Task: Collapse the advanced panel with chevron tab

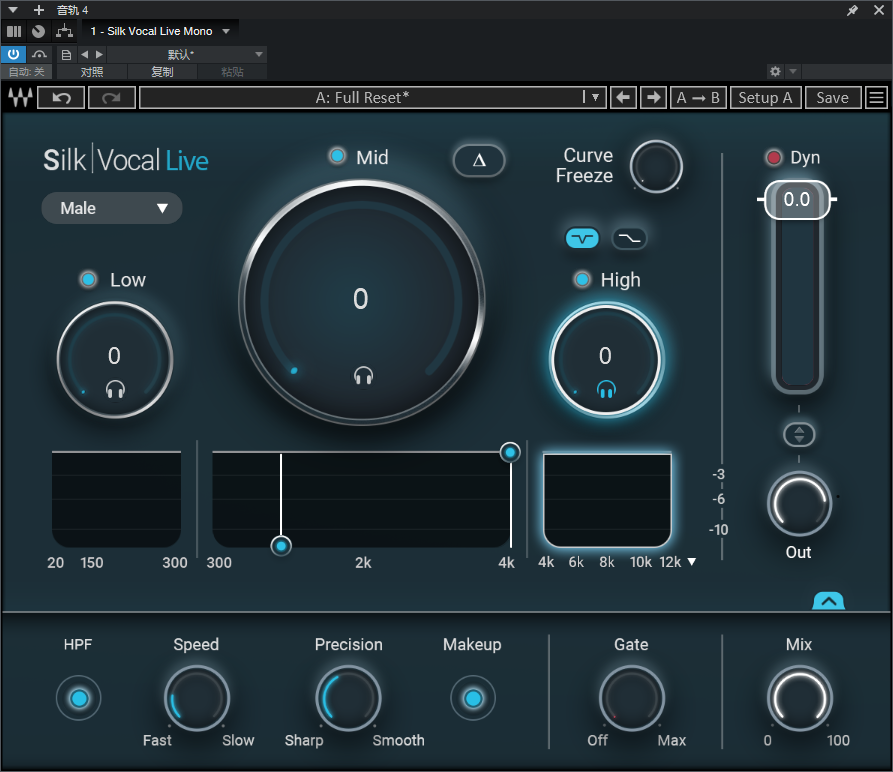Action: [829, 601]
